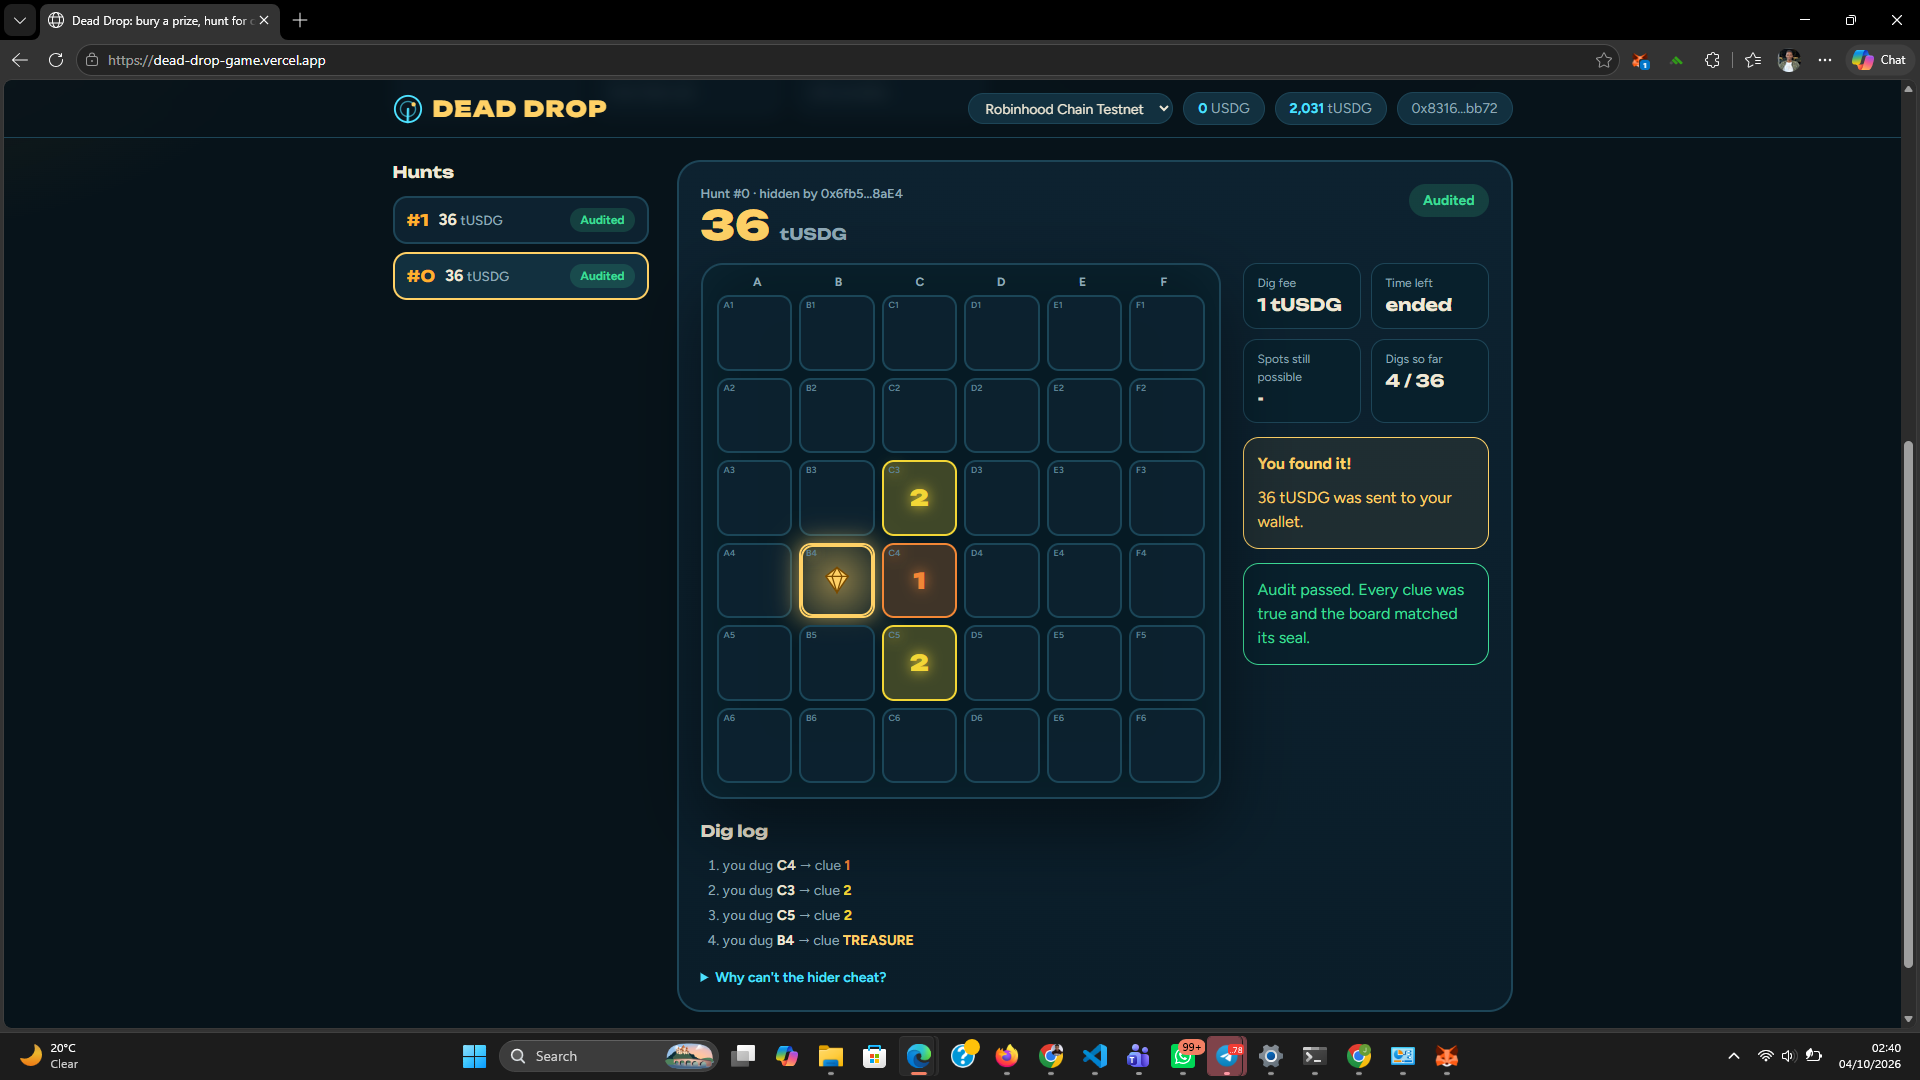1920x1080 pixels.
Task: Click the site info lock icon
Action: tap(92, 60)
